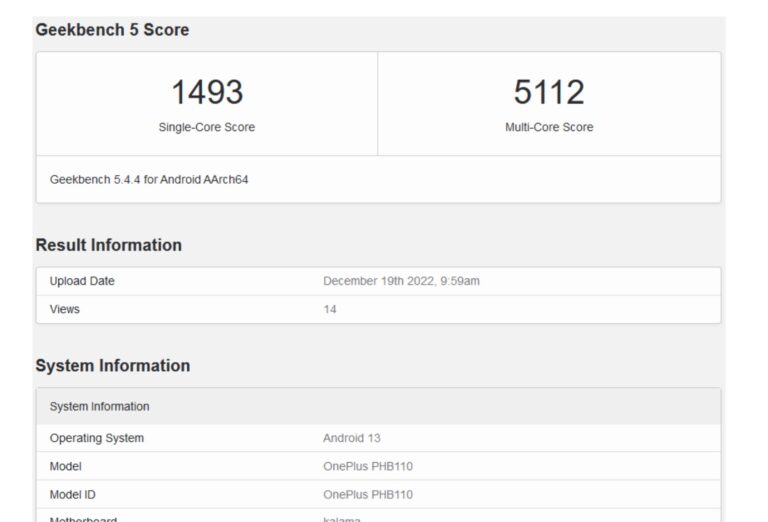Select the Operating System row label
Image resolution: width=768 pixels, height=522 pixels.
click(97, 438)
